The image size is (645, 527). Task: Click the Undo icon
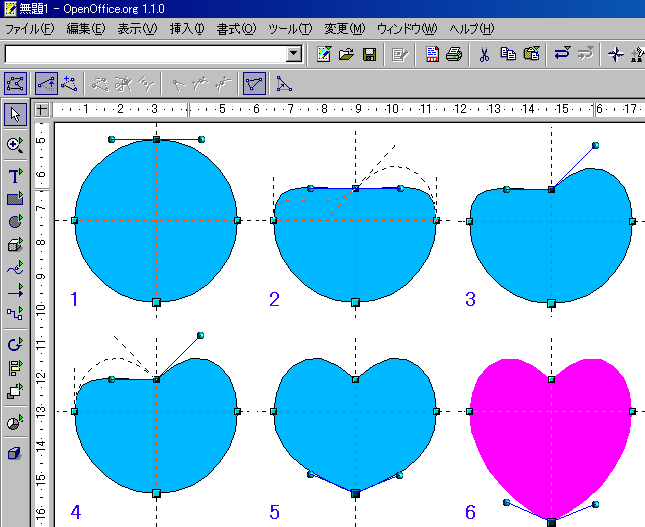pyautogui.click(x=562, y=54)
